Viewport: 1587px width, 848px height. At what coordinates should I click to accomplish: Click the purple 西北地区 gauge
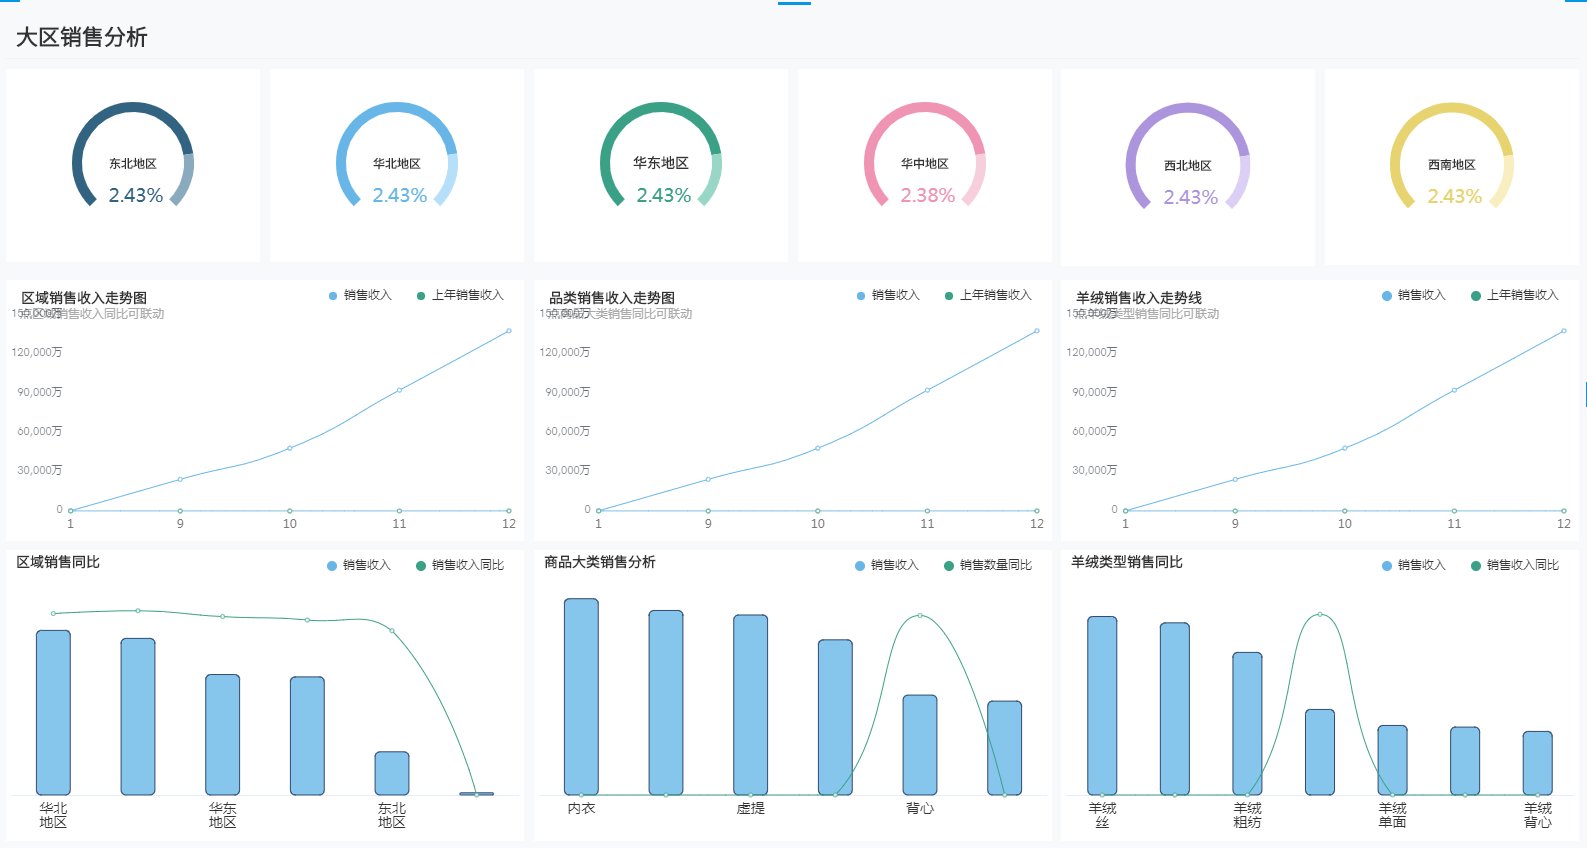pyautogui.click(x=1188, y=165)
